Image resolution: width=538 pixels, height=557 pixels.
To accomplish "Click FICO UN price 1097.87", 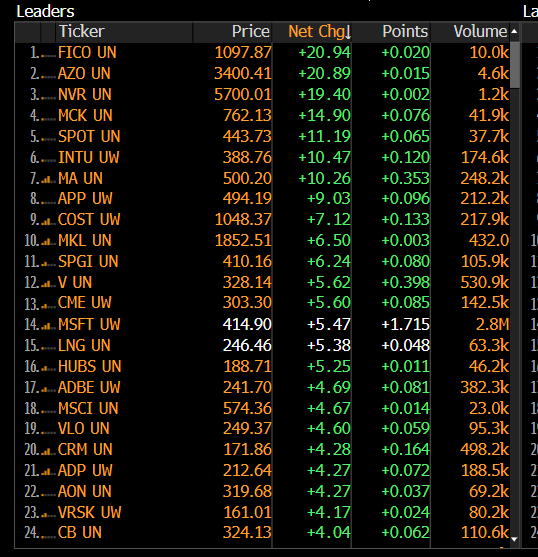I will 243,53.
